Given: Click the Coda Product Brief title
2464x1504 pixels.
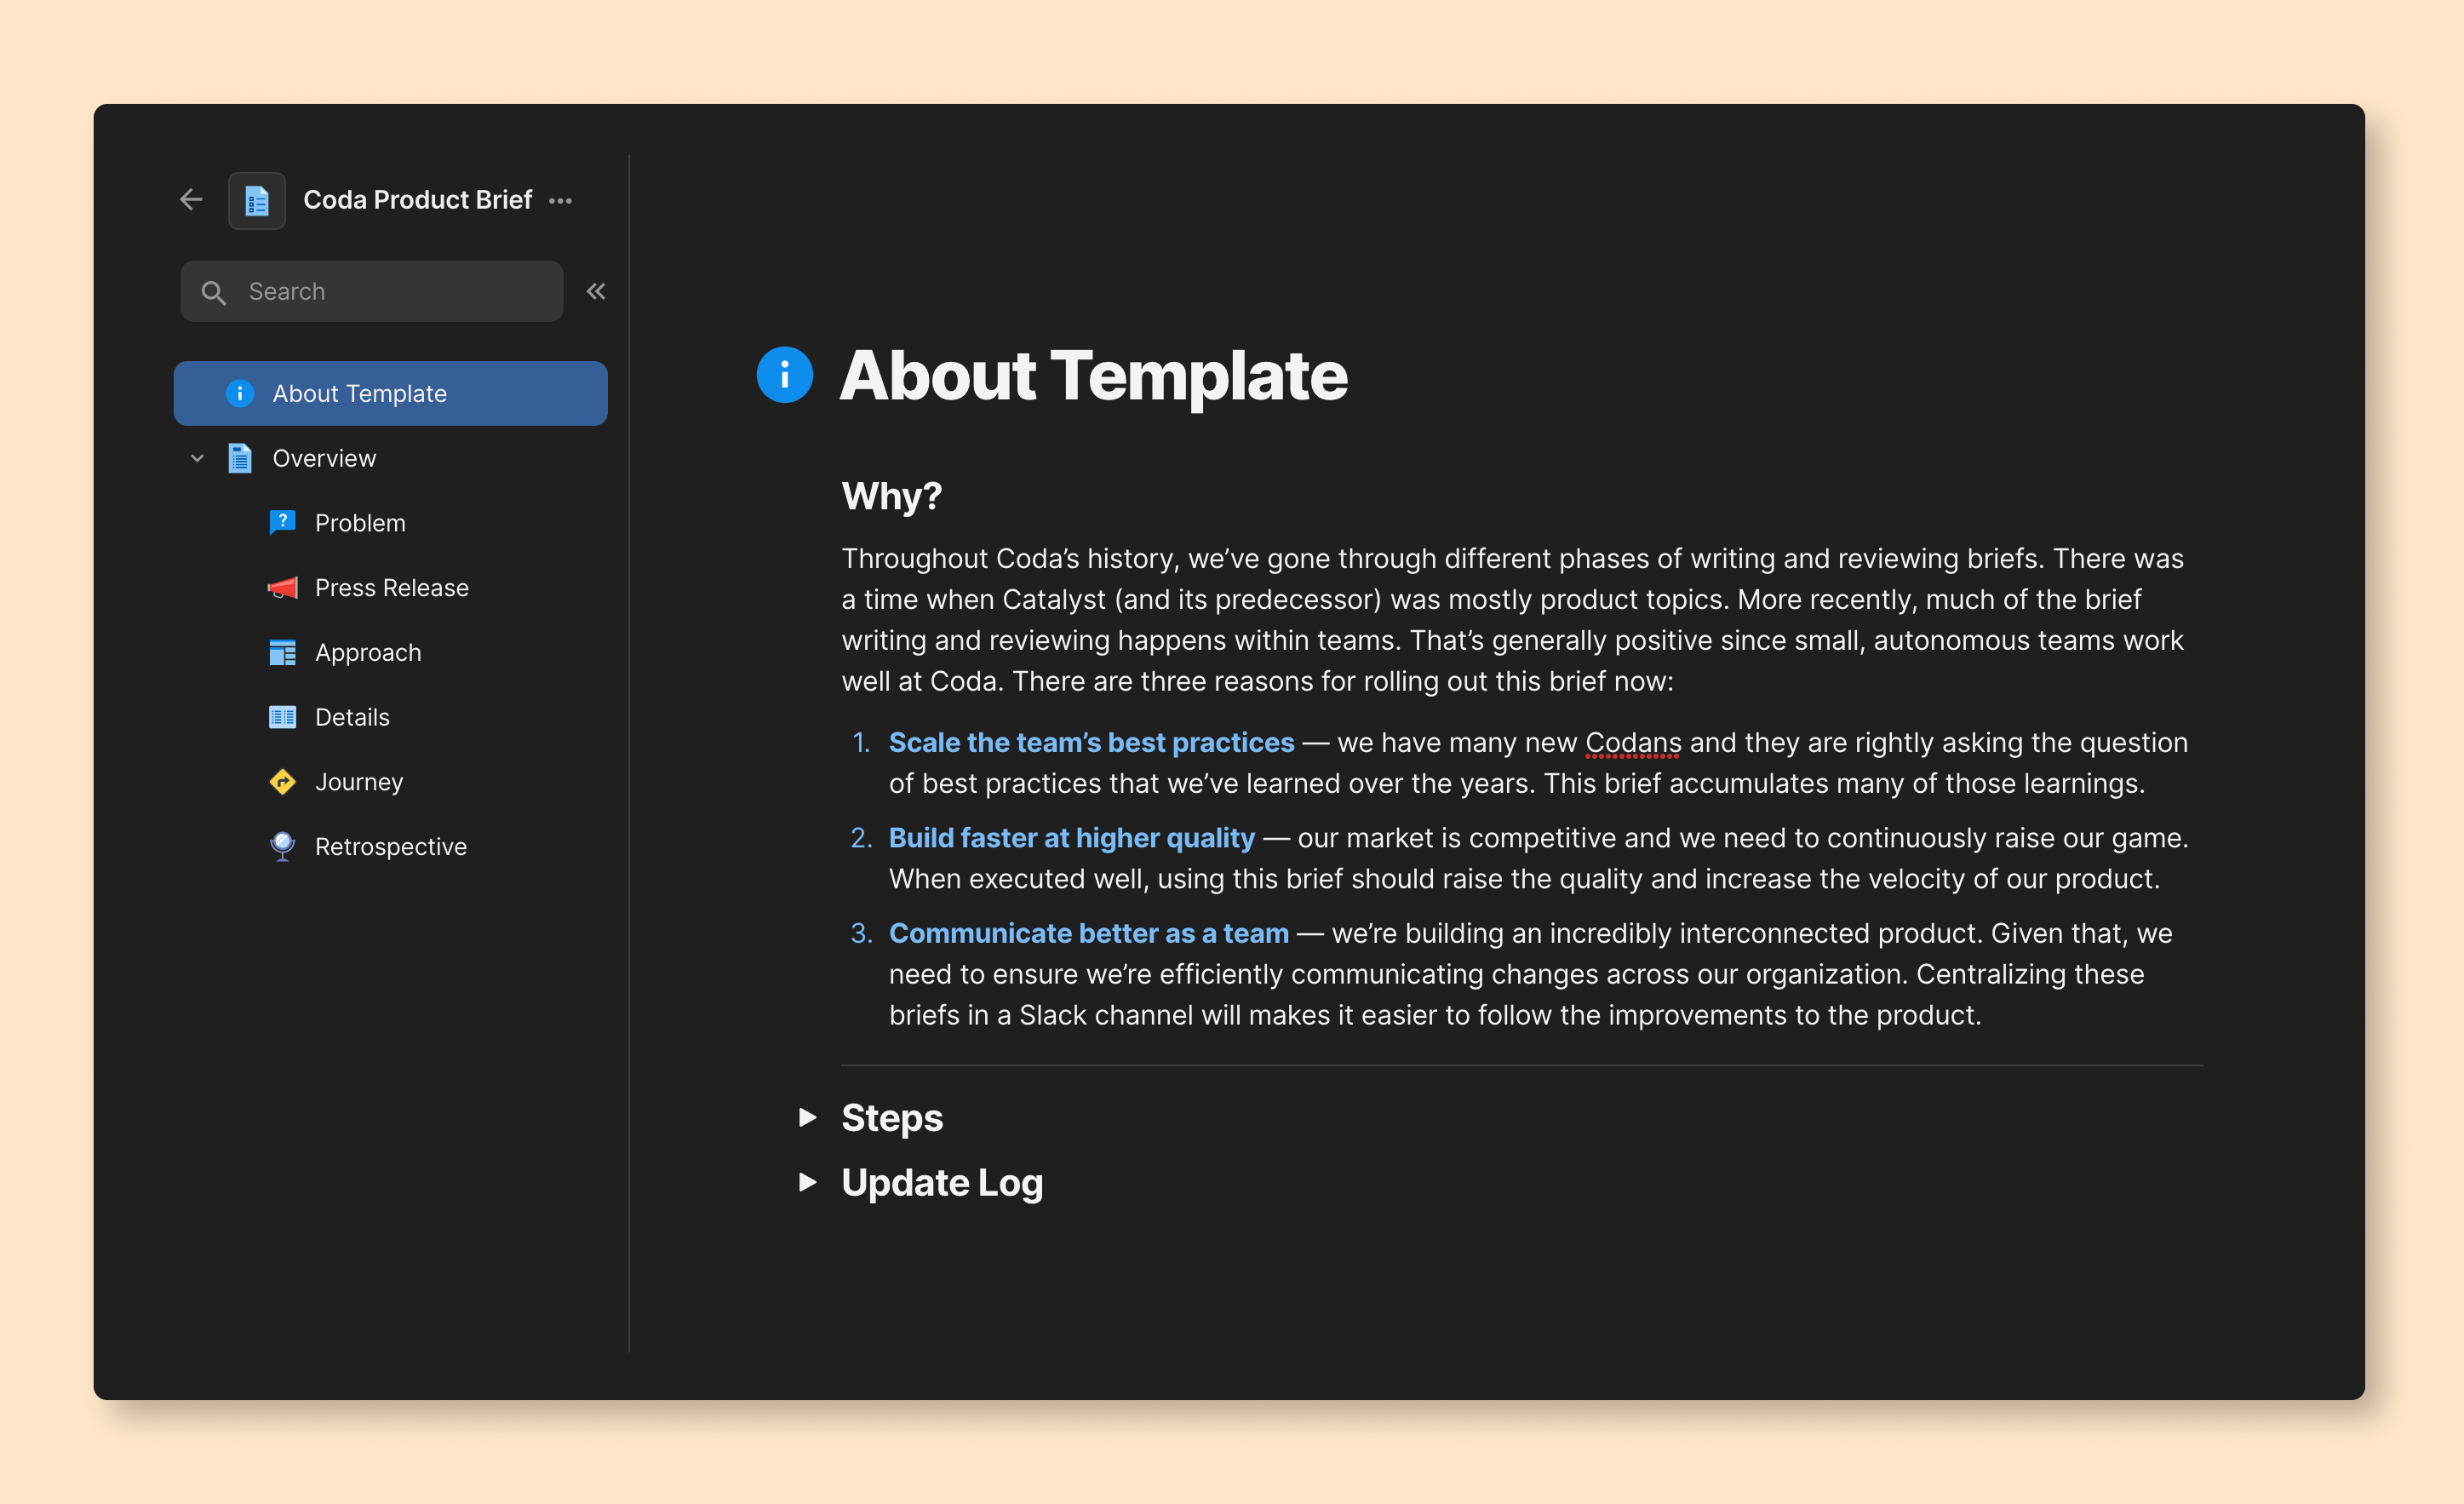Looking at the screenshot, I should click(417, 200).
